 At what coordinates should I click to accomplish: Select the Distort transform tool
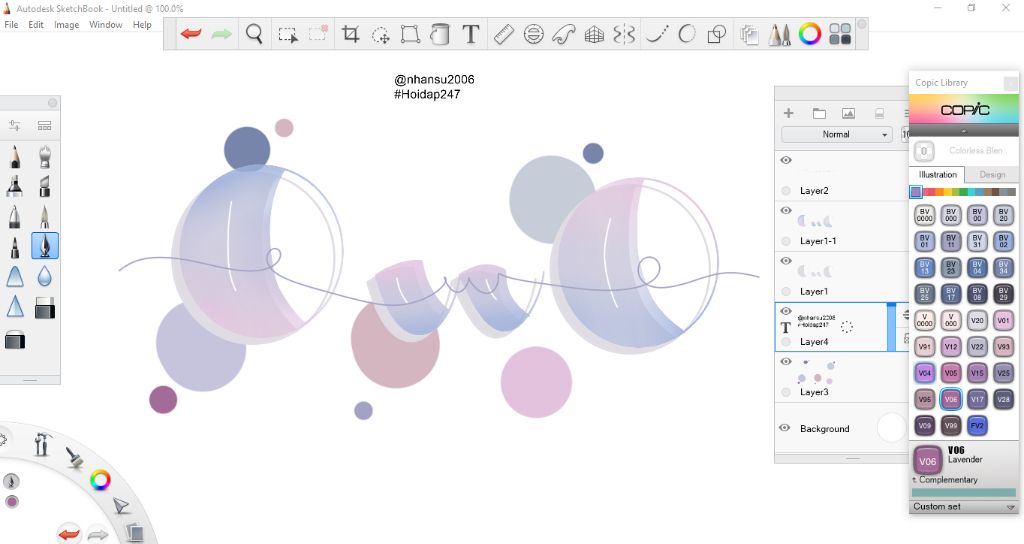410,34
